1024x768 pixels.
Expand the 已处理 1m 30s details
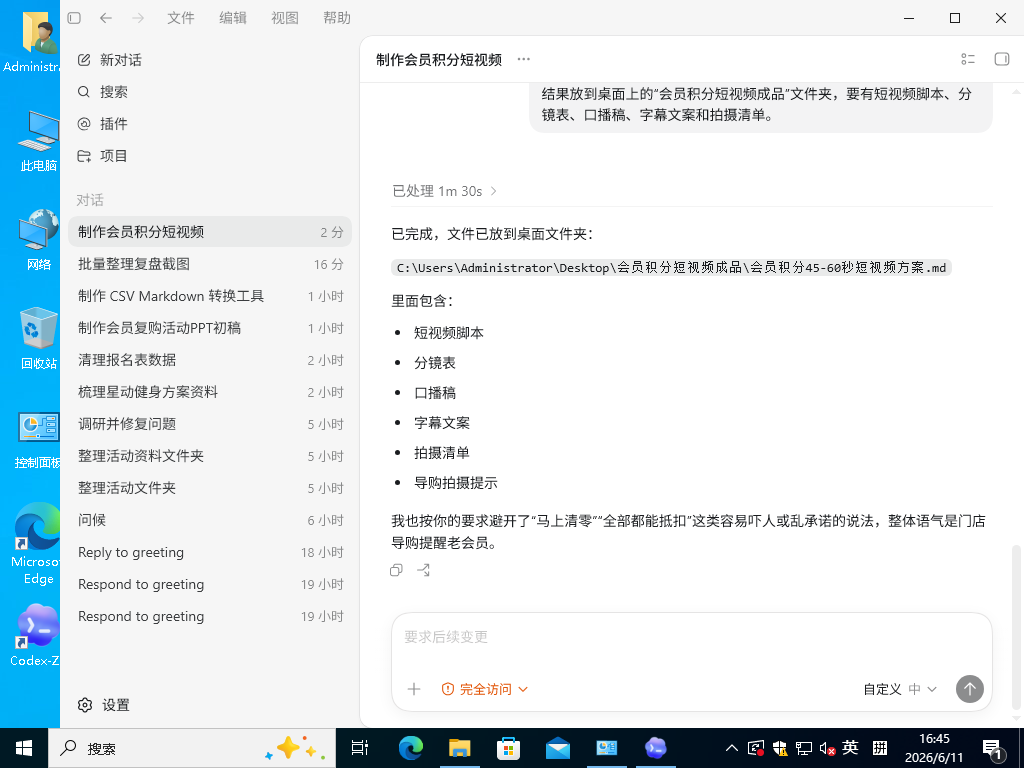[x=445, y=191]
